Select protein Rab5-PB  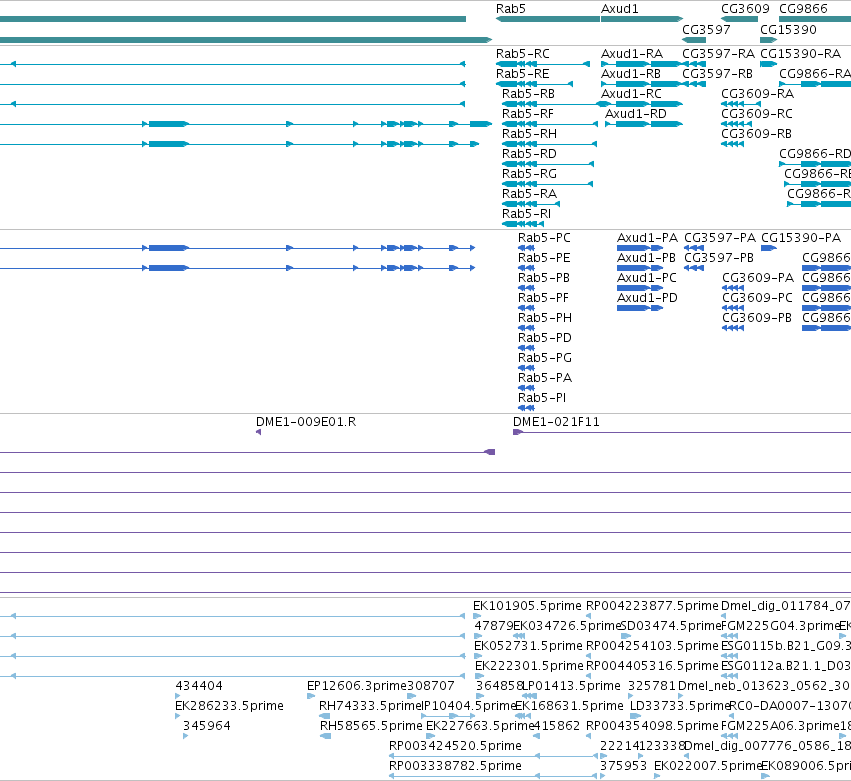click(544, 278)
